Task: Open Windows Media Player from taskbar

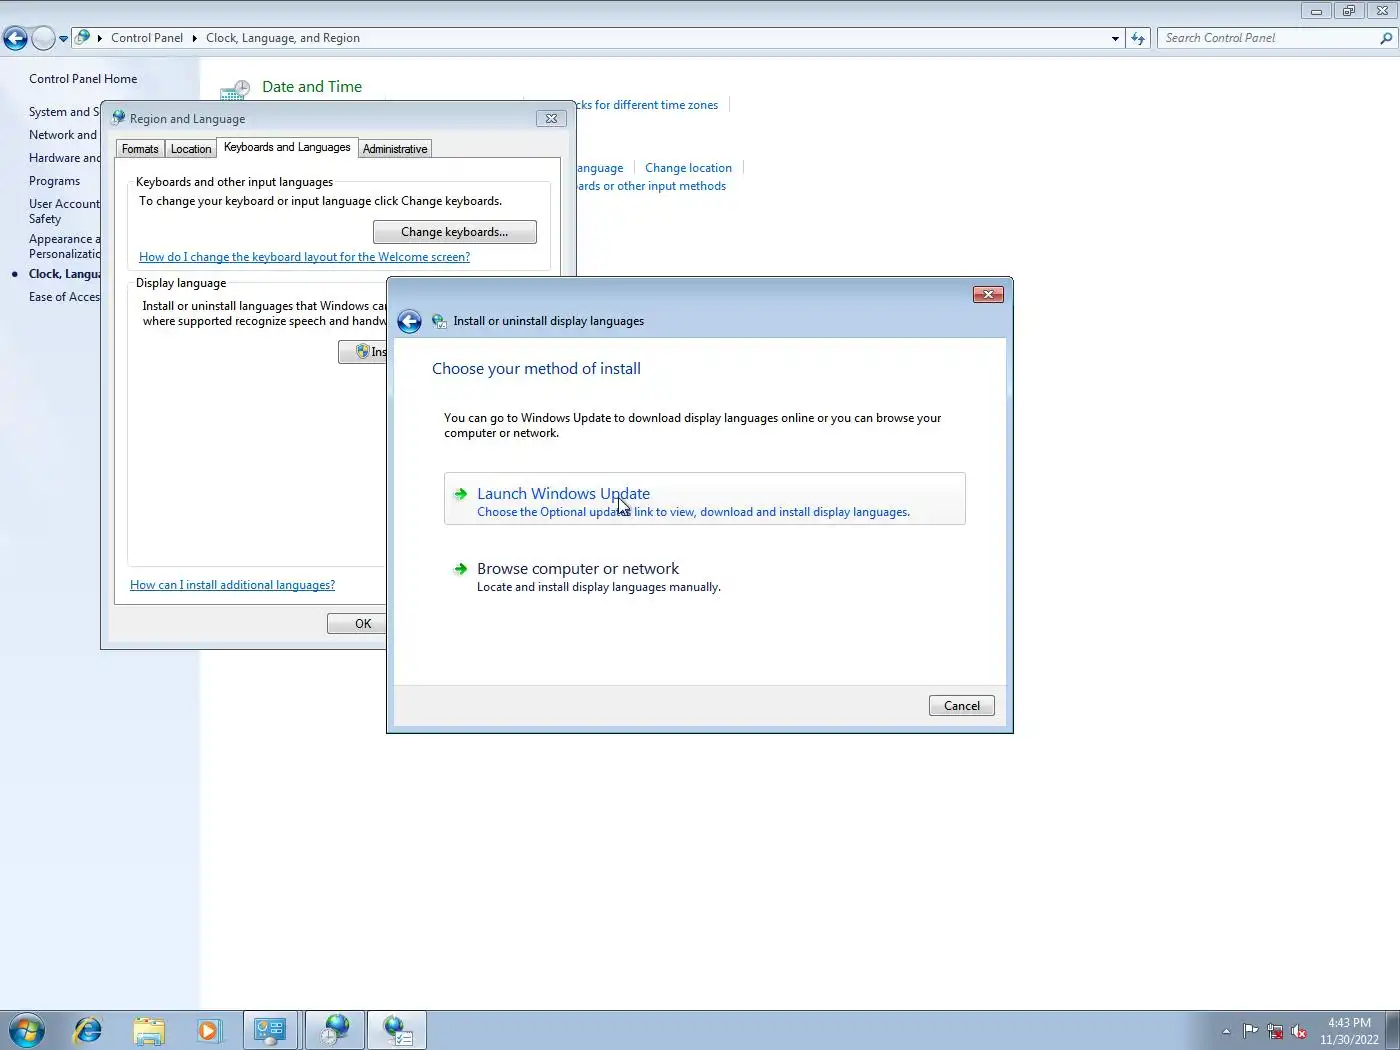Action: click(208, 1030)
